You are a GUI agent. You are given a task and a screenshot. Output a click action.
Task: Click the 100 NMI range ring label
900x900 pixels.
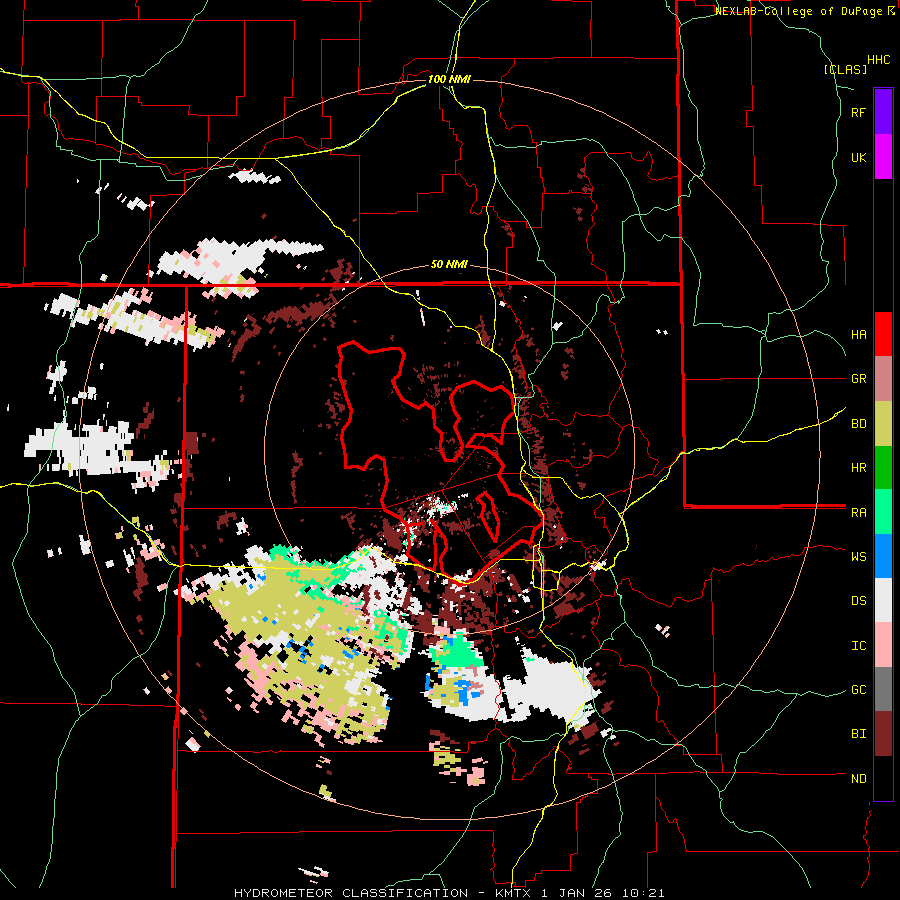pyautogui.click(x=449, y=79)
